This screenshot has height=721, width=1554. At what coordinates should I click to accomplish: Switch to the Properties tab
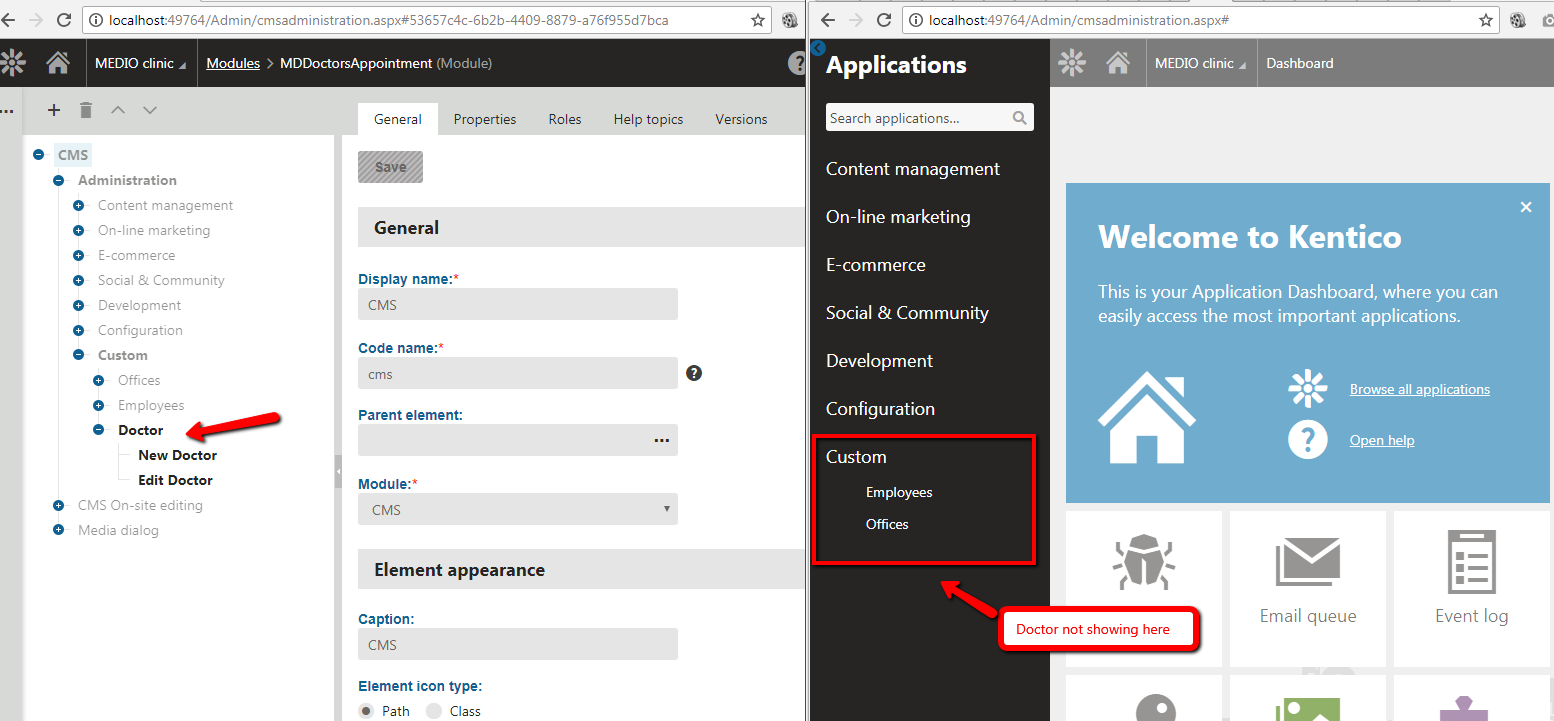coord(484,119)
